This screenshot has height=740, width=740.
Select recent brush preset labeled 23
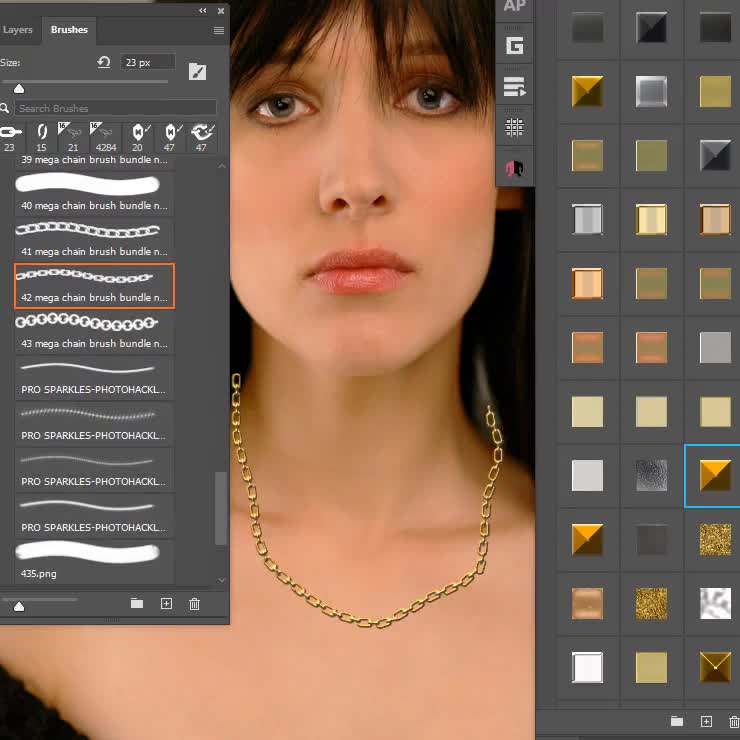click(x=10, y=138)
